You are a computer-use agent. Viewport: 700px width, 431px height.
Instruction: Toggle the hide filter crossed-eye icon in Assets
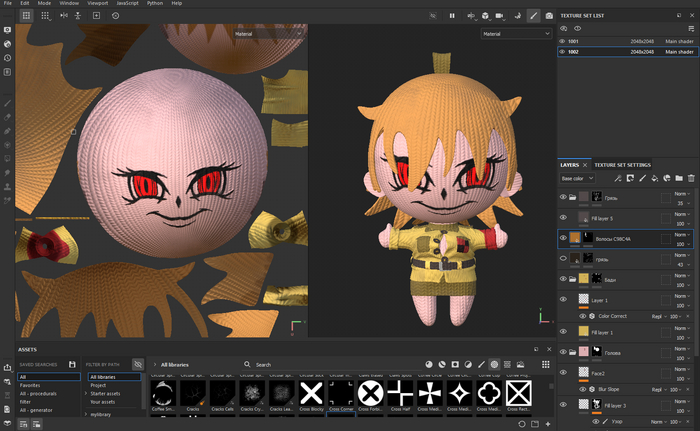[138, 364]
